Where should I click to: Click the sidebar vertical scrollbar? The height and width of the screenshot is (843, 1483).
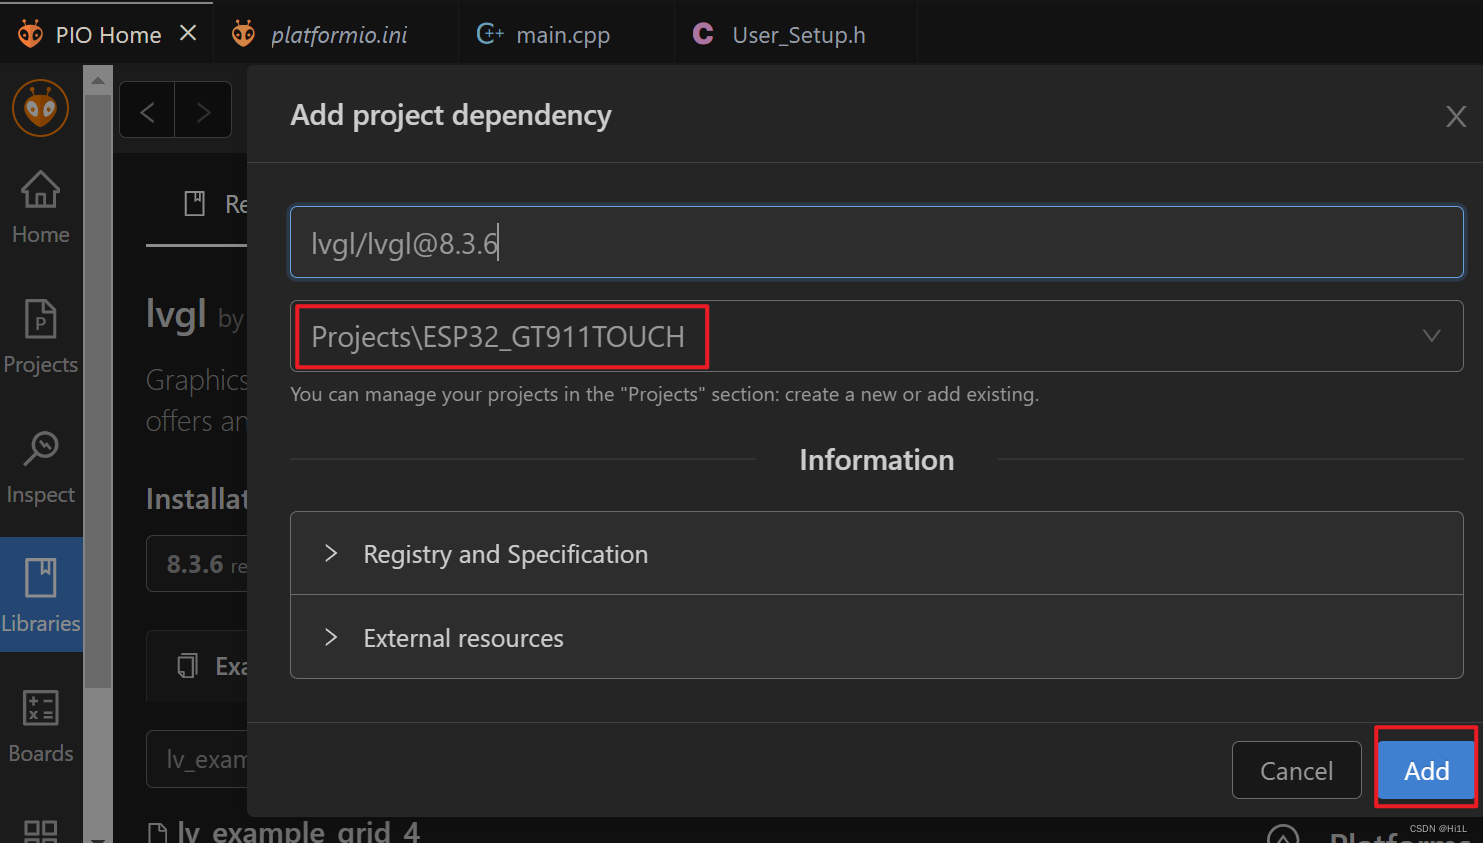coord(98,390)
